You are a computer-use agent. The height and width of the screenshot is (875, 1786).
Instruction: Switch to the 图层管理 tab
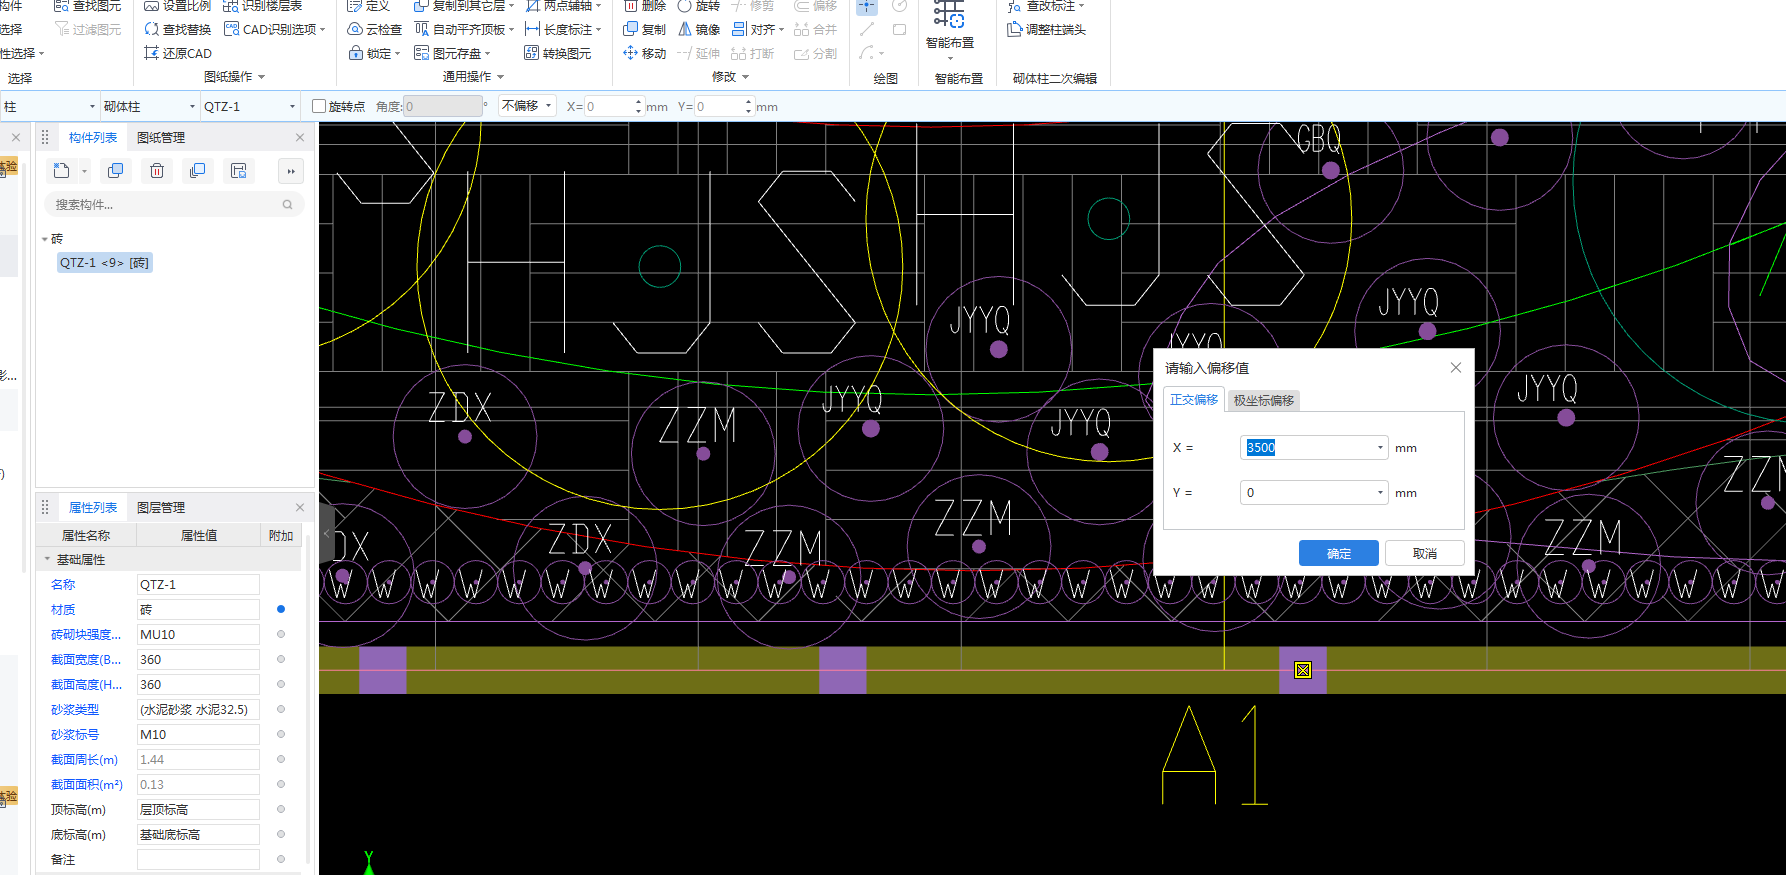click(x=161, y=508)
